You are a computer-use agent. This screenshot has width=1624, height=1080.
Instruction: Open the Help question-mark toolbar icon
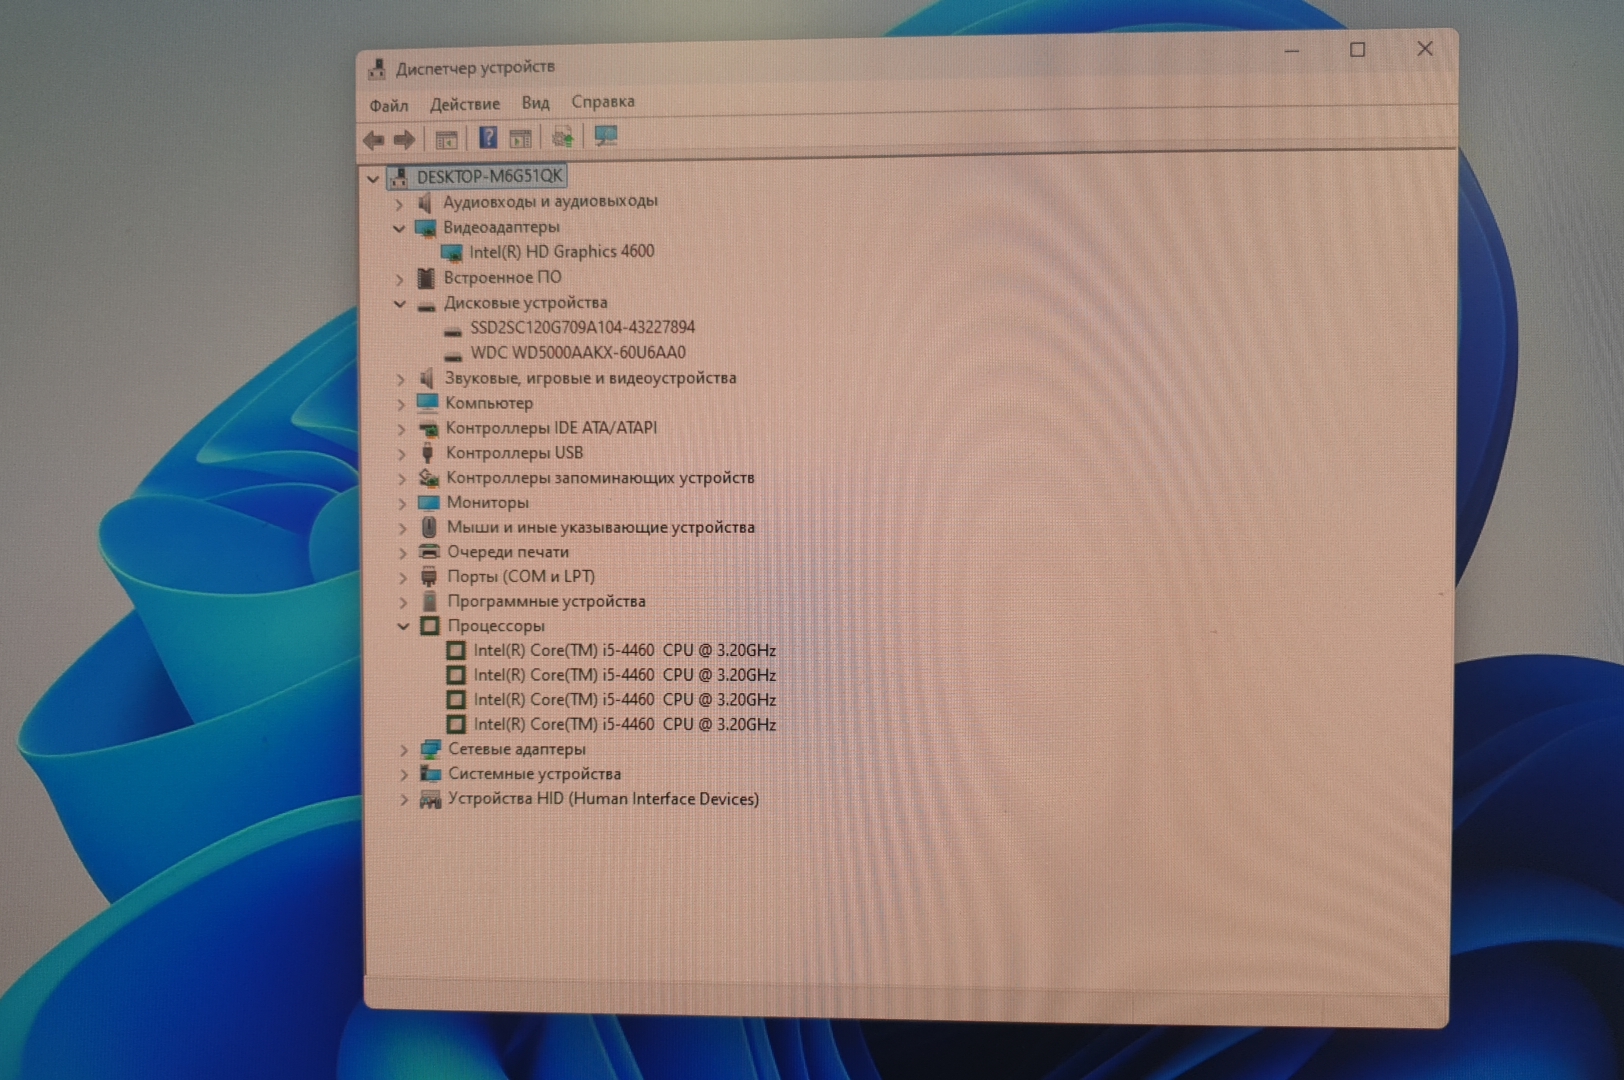coord(488,138)
